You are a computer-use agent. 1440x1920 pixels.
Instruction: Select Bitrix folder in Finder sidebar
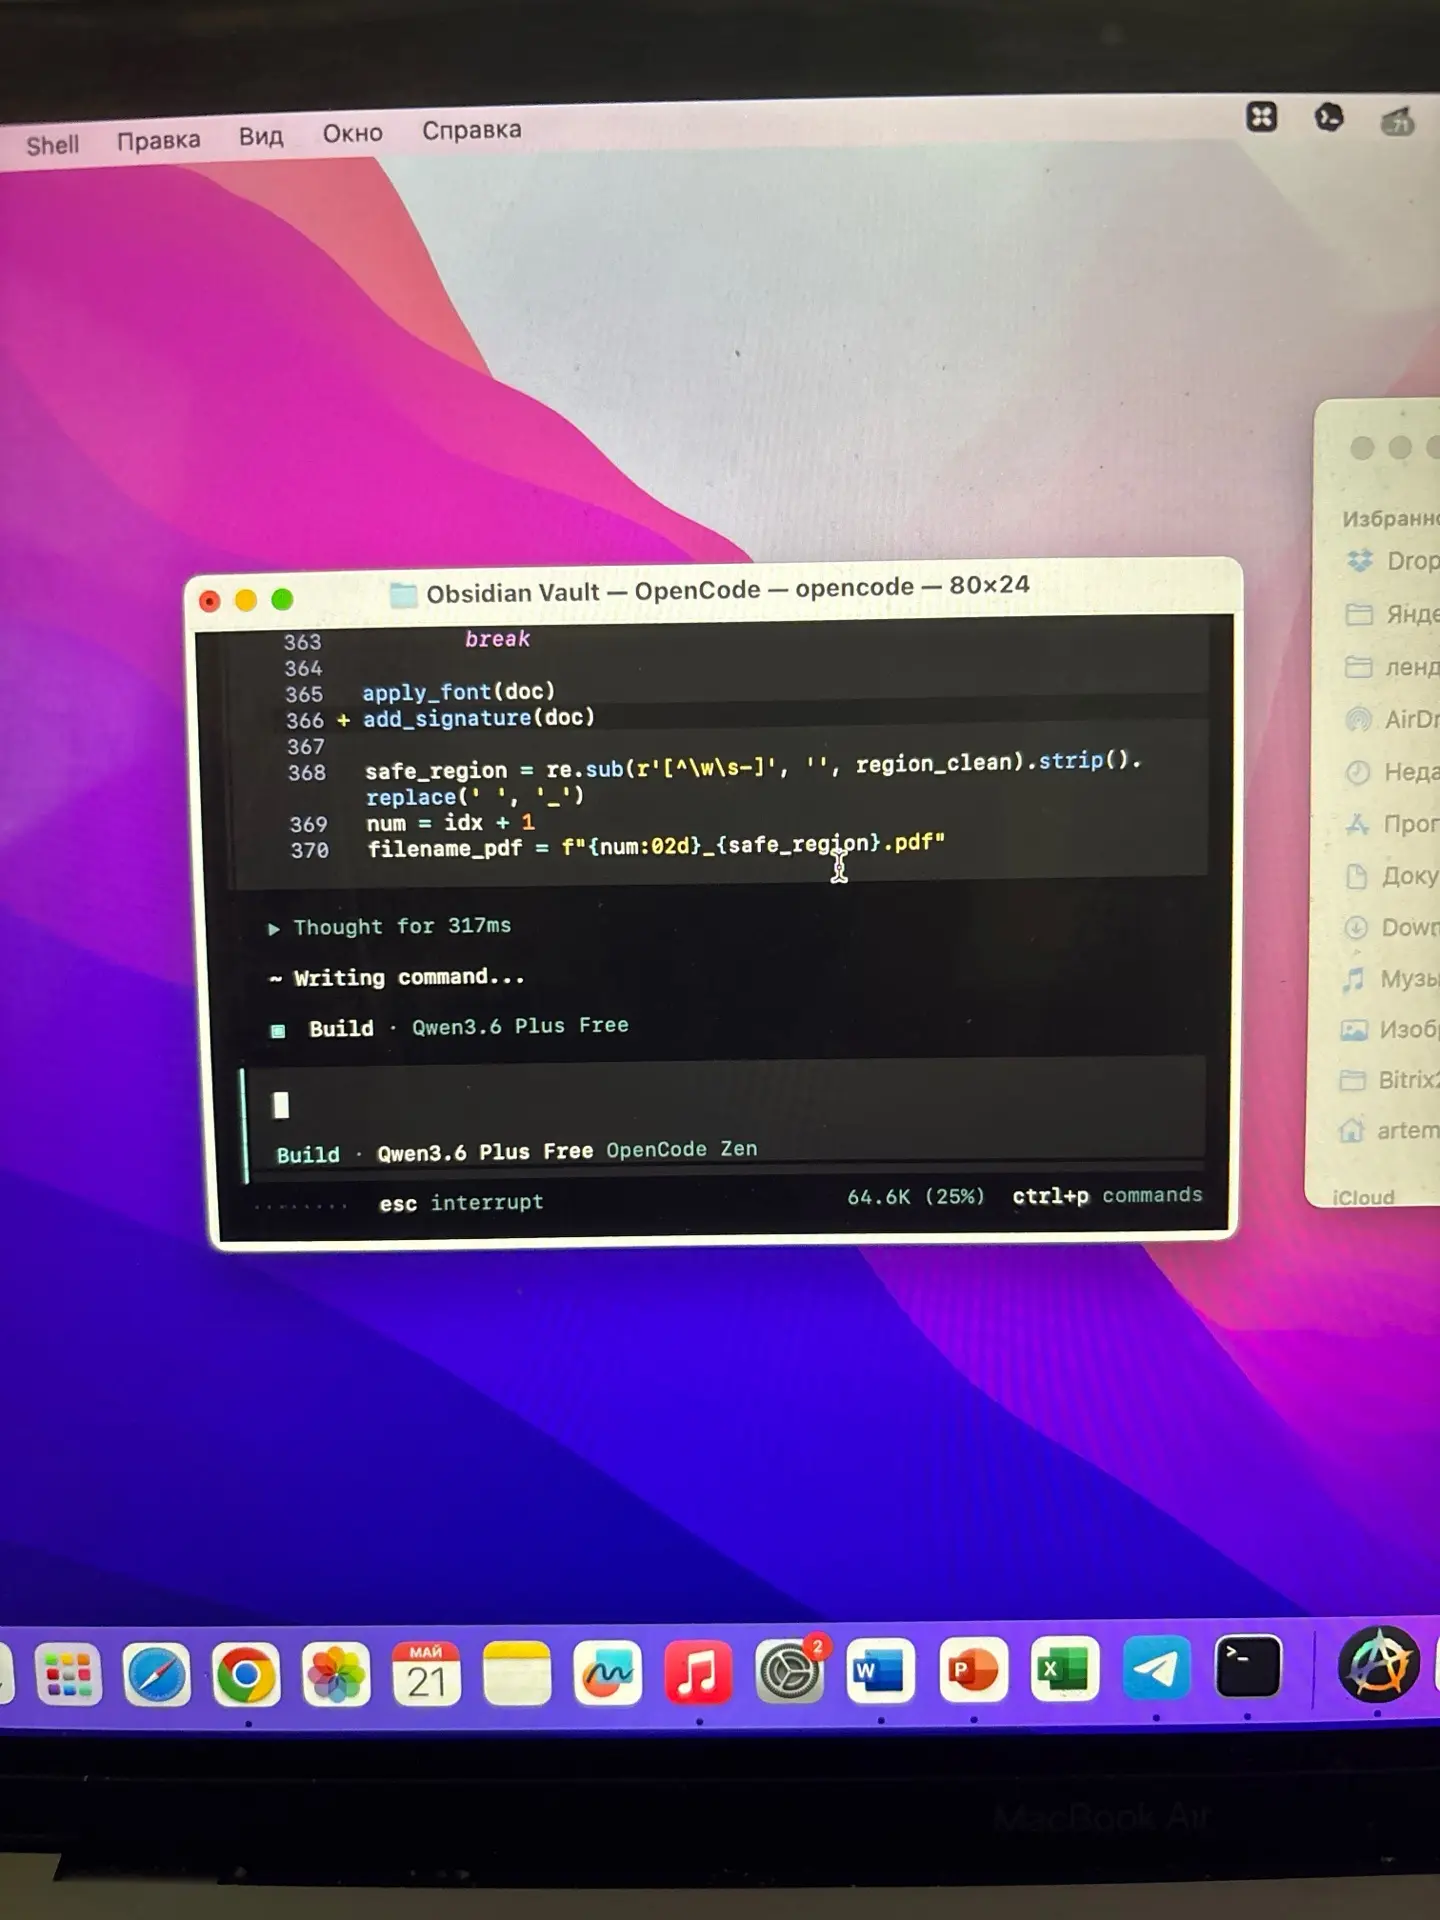pyautogui.click(x=1391, y=1080)
